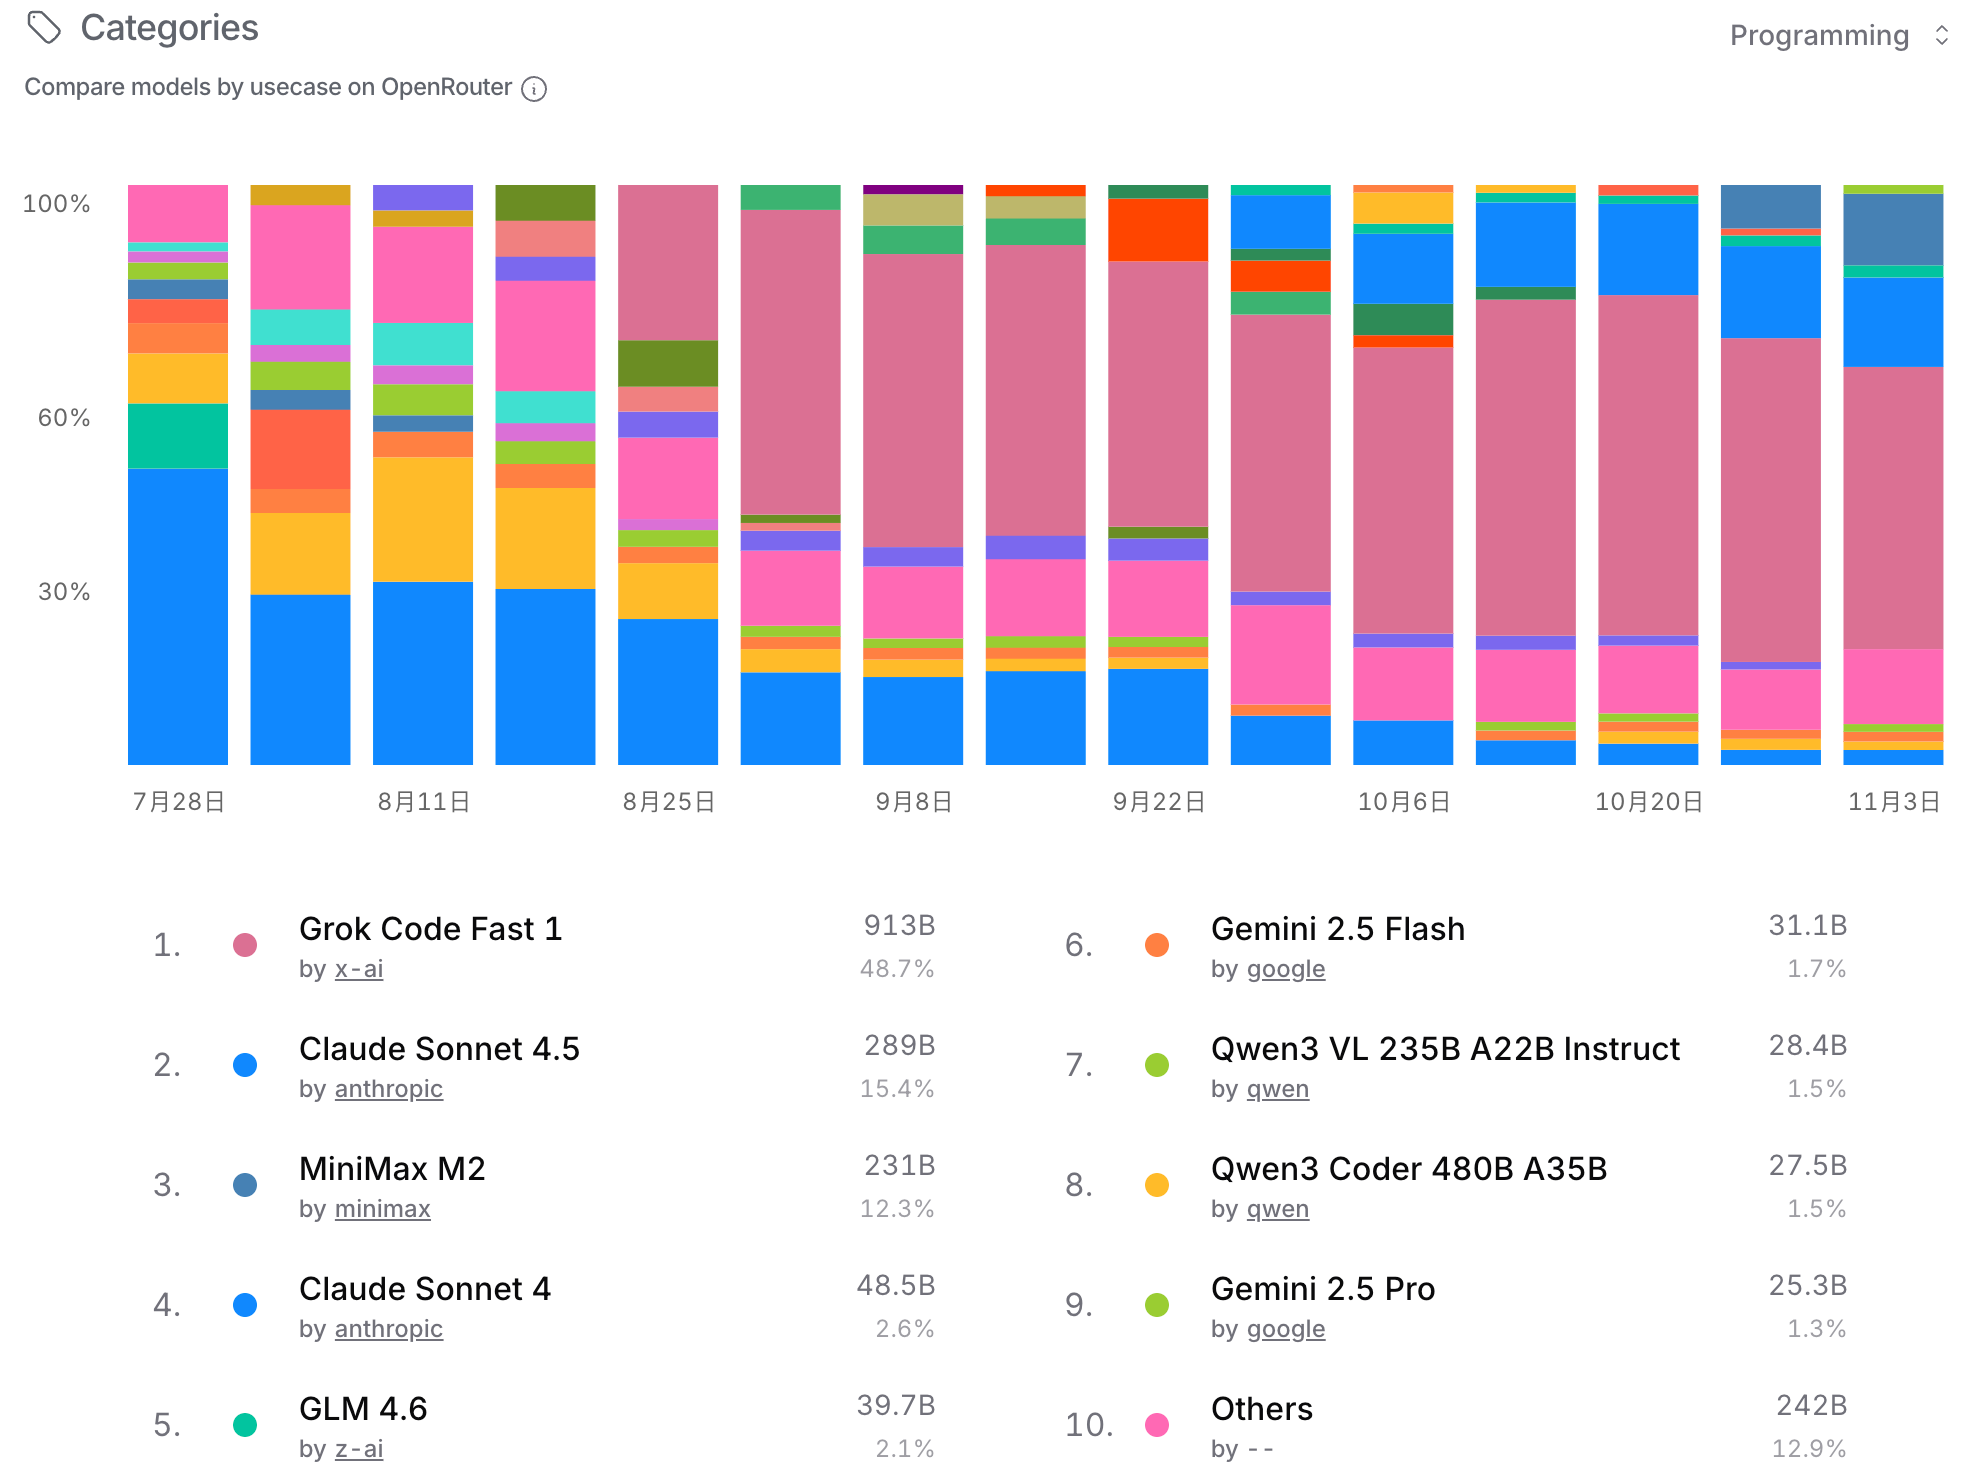
Task: Select the Grok Code Fast 1 model title
Action: pyautogui.click(x=430, y=929)
